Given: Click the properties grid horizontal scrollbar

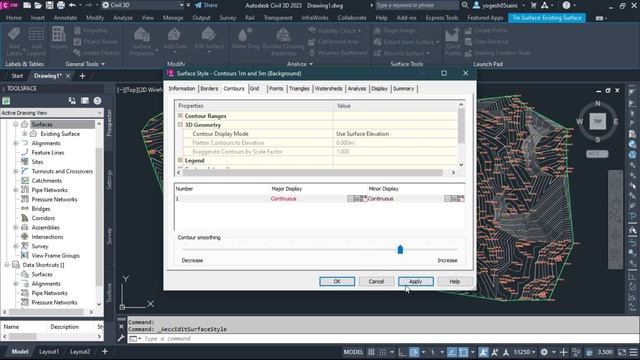Looking at the screenshot, I should coord(313,173).
